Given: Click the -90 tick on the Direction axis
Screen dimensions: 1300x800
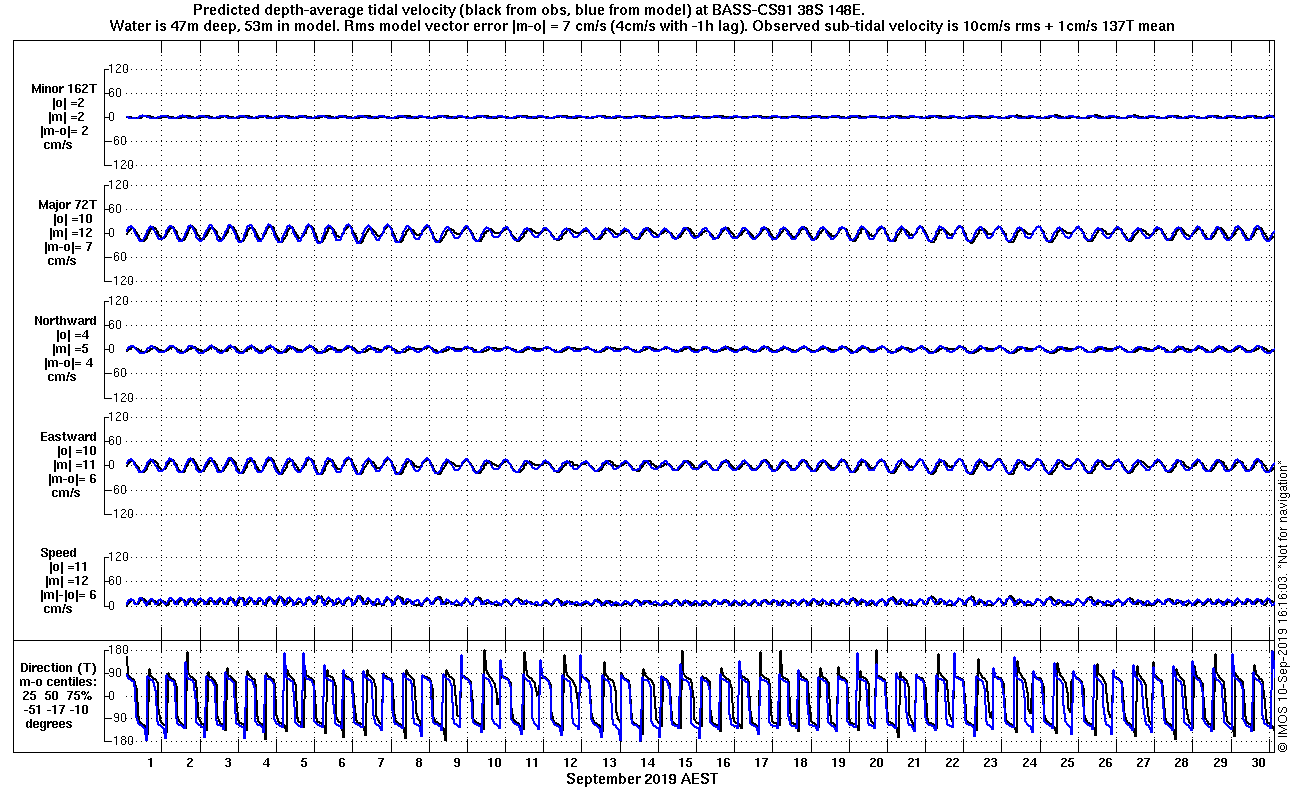Looking at the screenshot, I should click(115, 718).
